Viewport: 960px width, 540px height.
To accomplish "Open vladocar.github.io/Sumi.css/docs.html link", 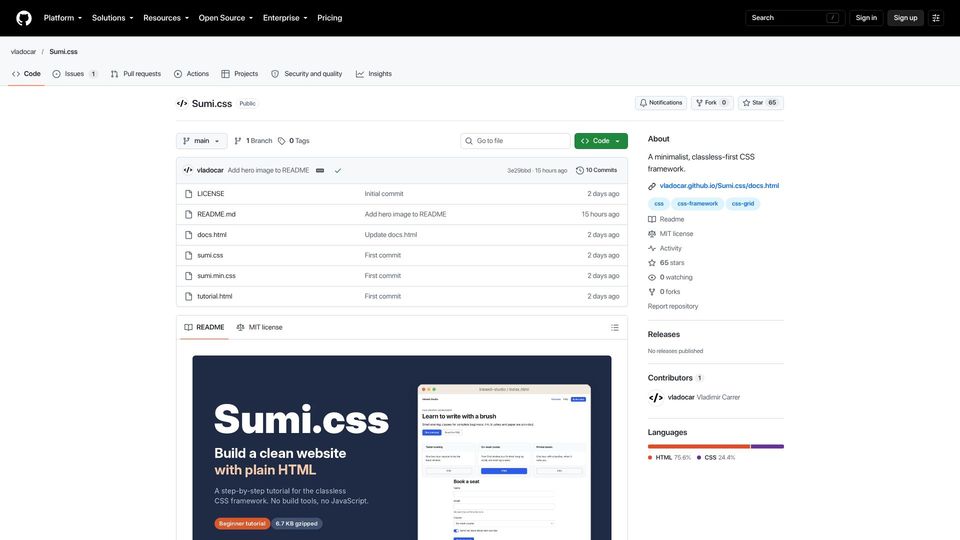I will click(x=719, y=186).
